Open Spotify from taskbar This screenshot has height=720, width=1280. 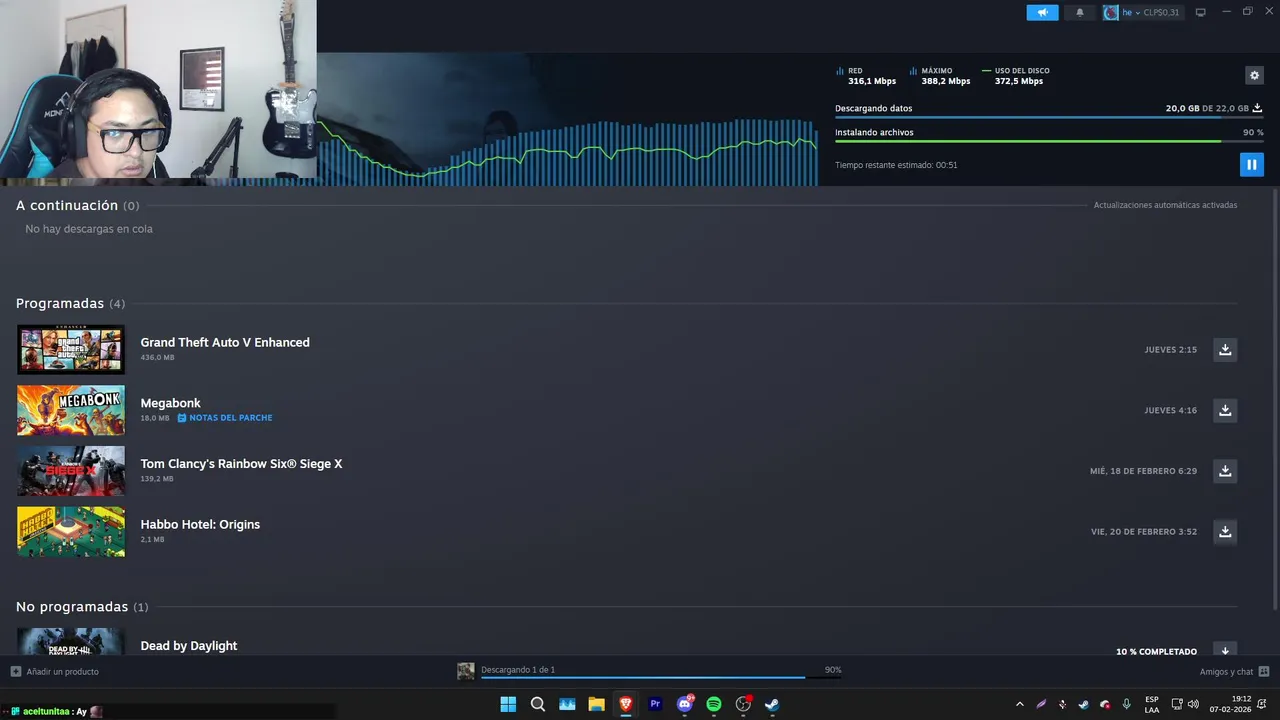(x=714, y=704)
